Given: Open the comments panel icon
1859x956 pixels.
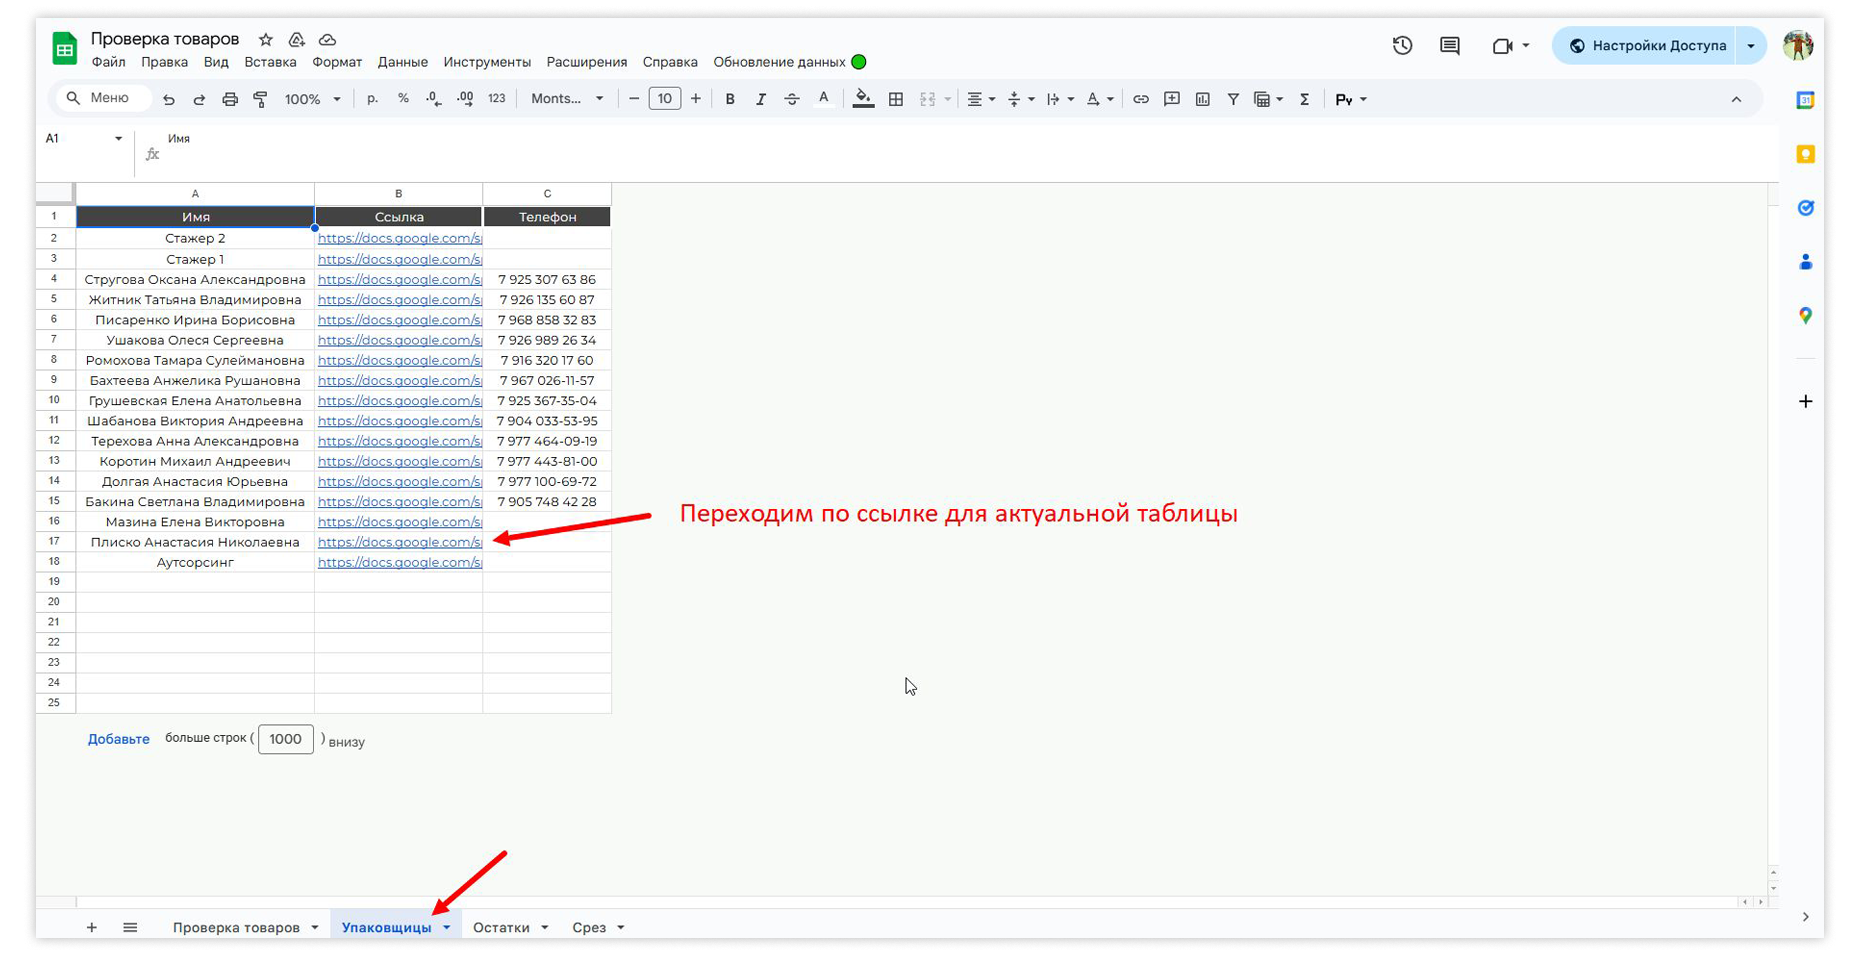Looking at the screenshot, I should [1449, 46].
